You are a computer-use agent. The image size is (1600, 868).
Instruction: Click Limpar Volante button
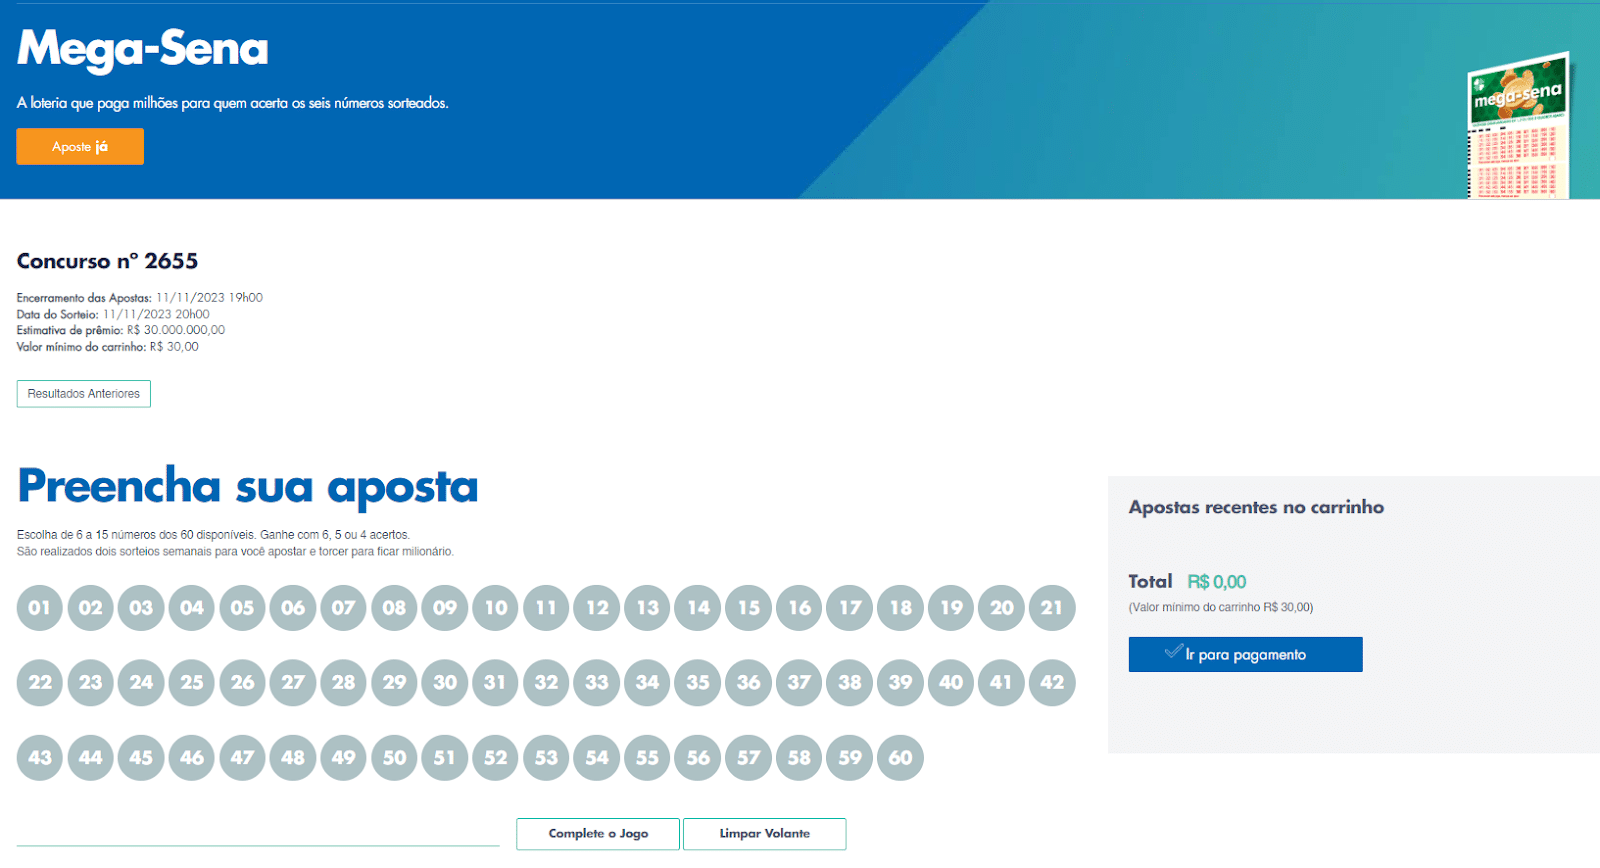coord(765,834)
